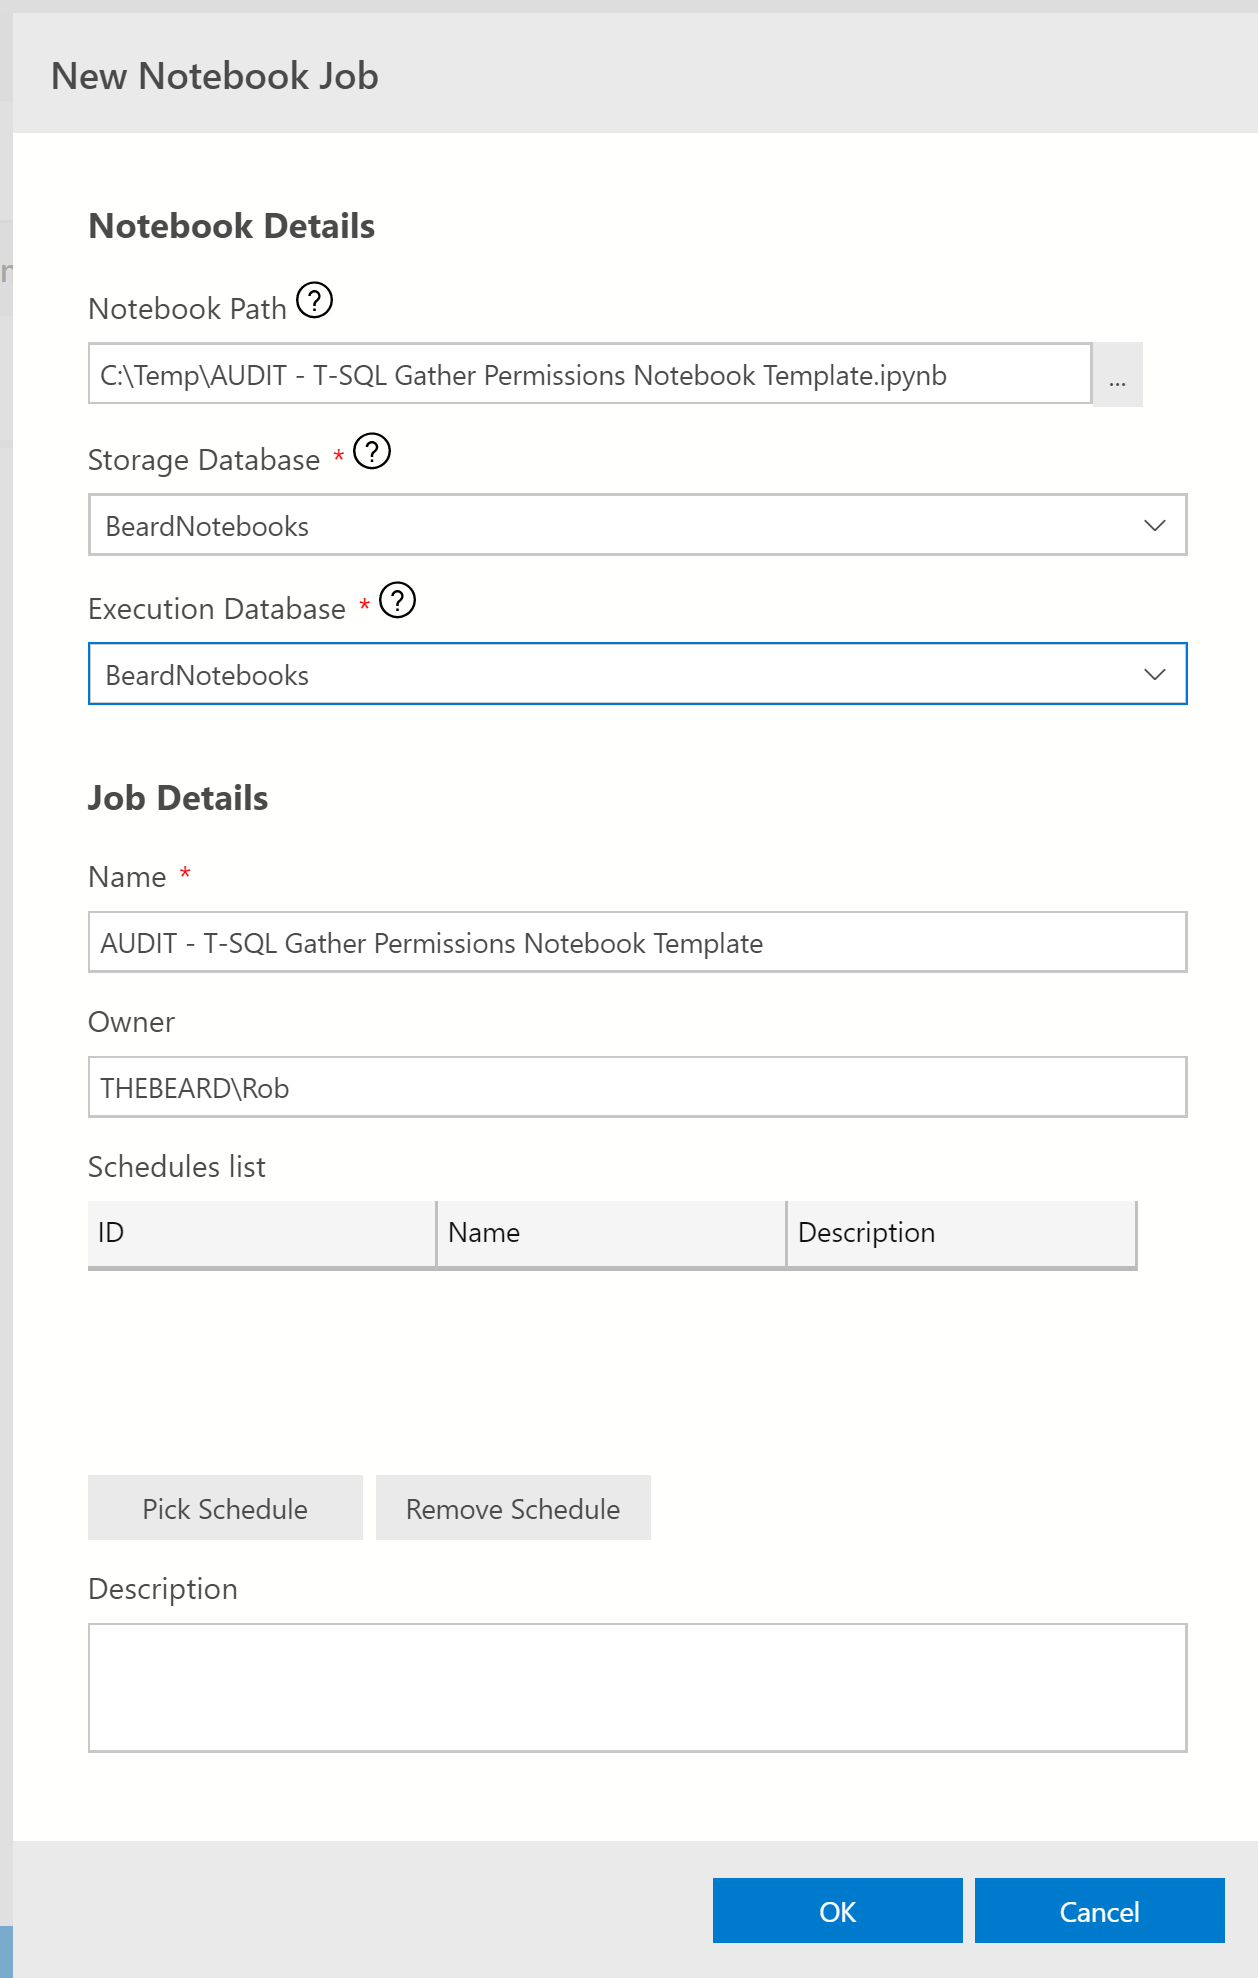Click the Job Details section heading

click(x=178, y=798)
